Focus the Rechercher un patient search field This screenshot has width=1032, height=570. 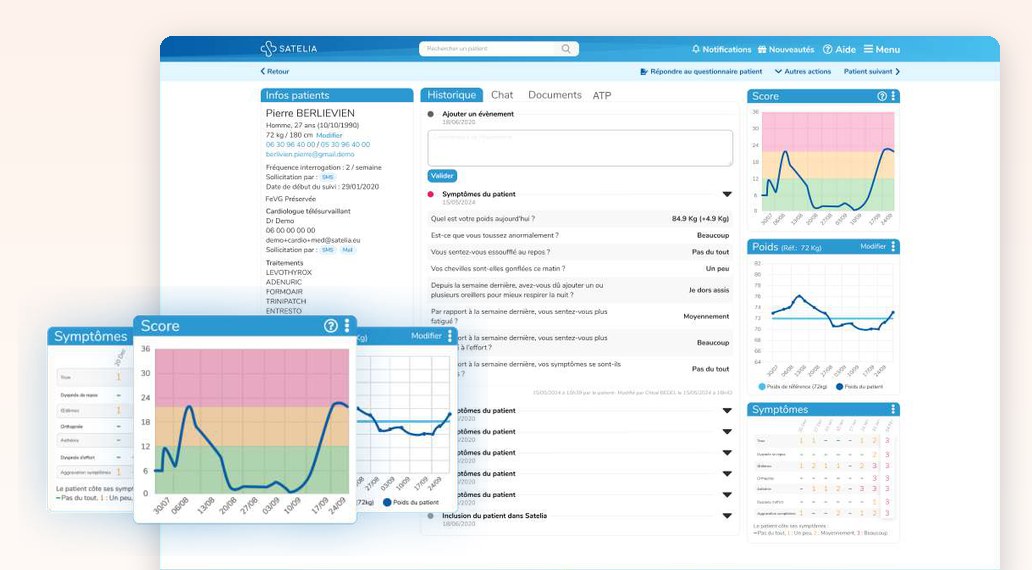point(490,49)
